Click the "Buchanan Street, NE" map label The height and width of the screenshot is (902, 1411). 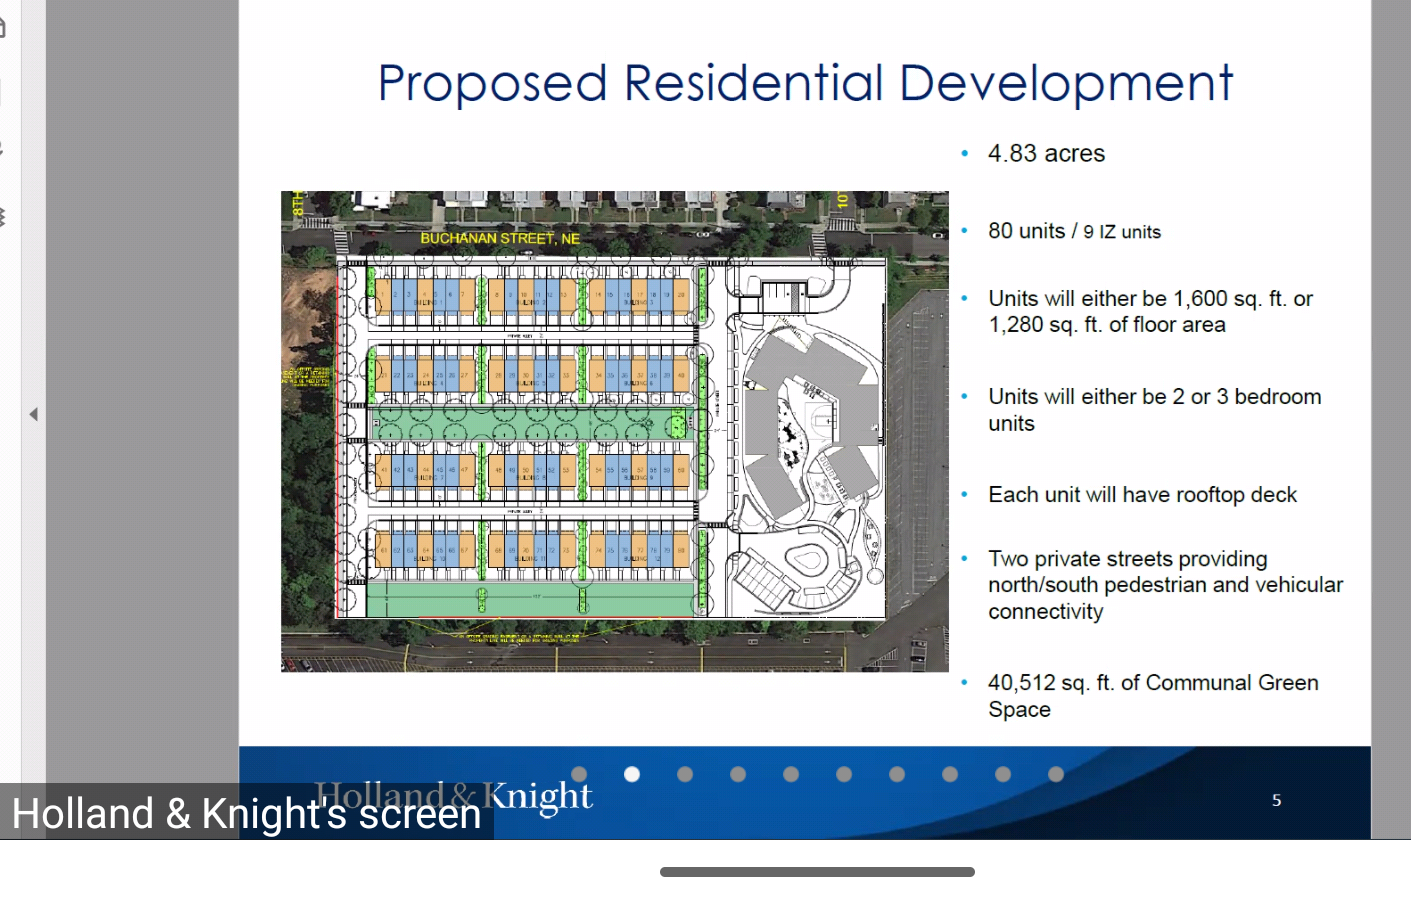click(x=500, y=238)
